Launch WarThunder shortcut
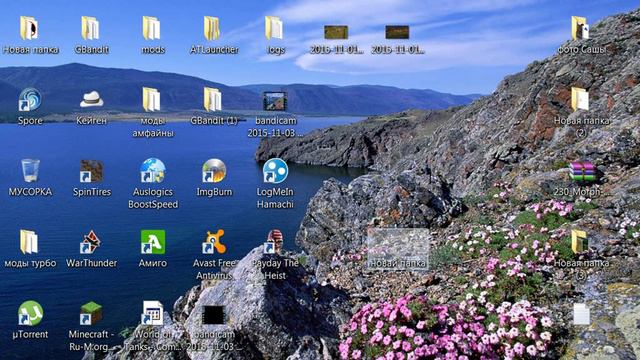 pos(91,242)
